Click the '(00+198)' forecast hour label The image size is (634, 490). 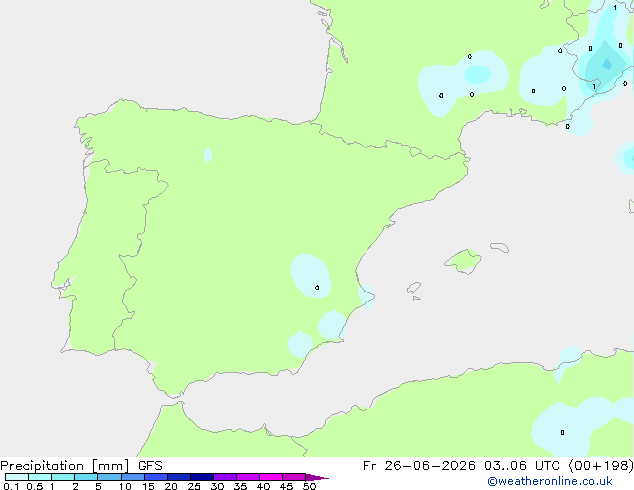601,466
